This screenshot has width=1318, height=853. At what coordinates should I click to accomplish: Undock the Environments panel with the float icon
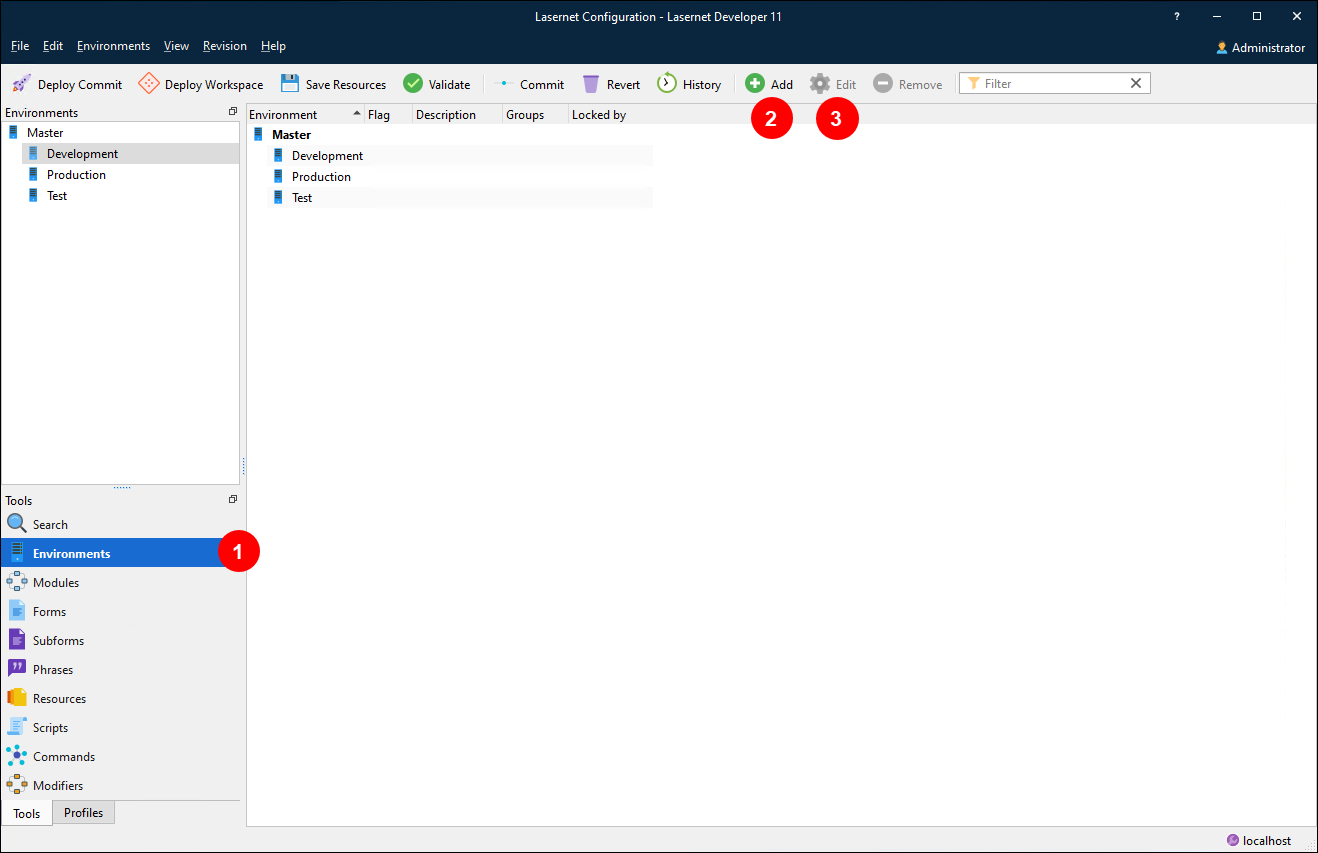point(232,112)
